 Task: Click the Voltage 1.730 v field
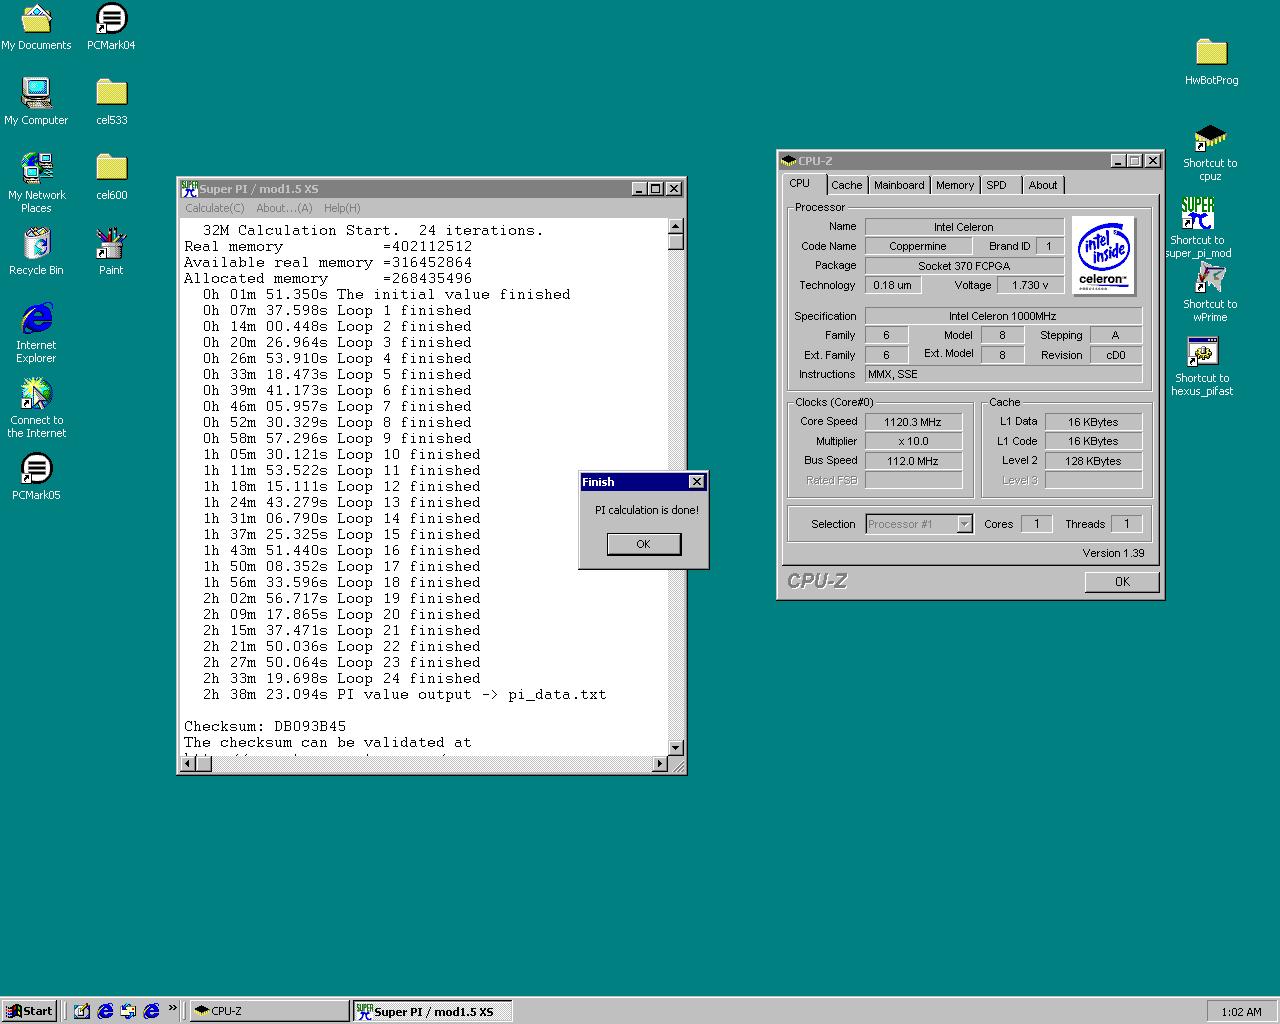pyautogui.click(x=1031, y=285)
